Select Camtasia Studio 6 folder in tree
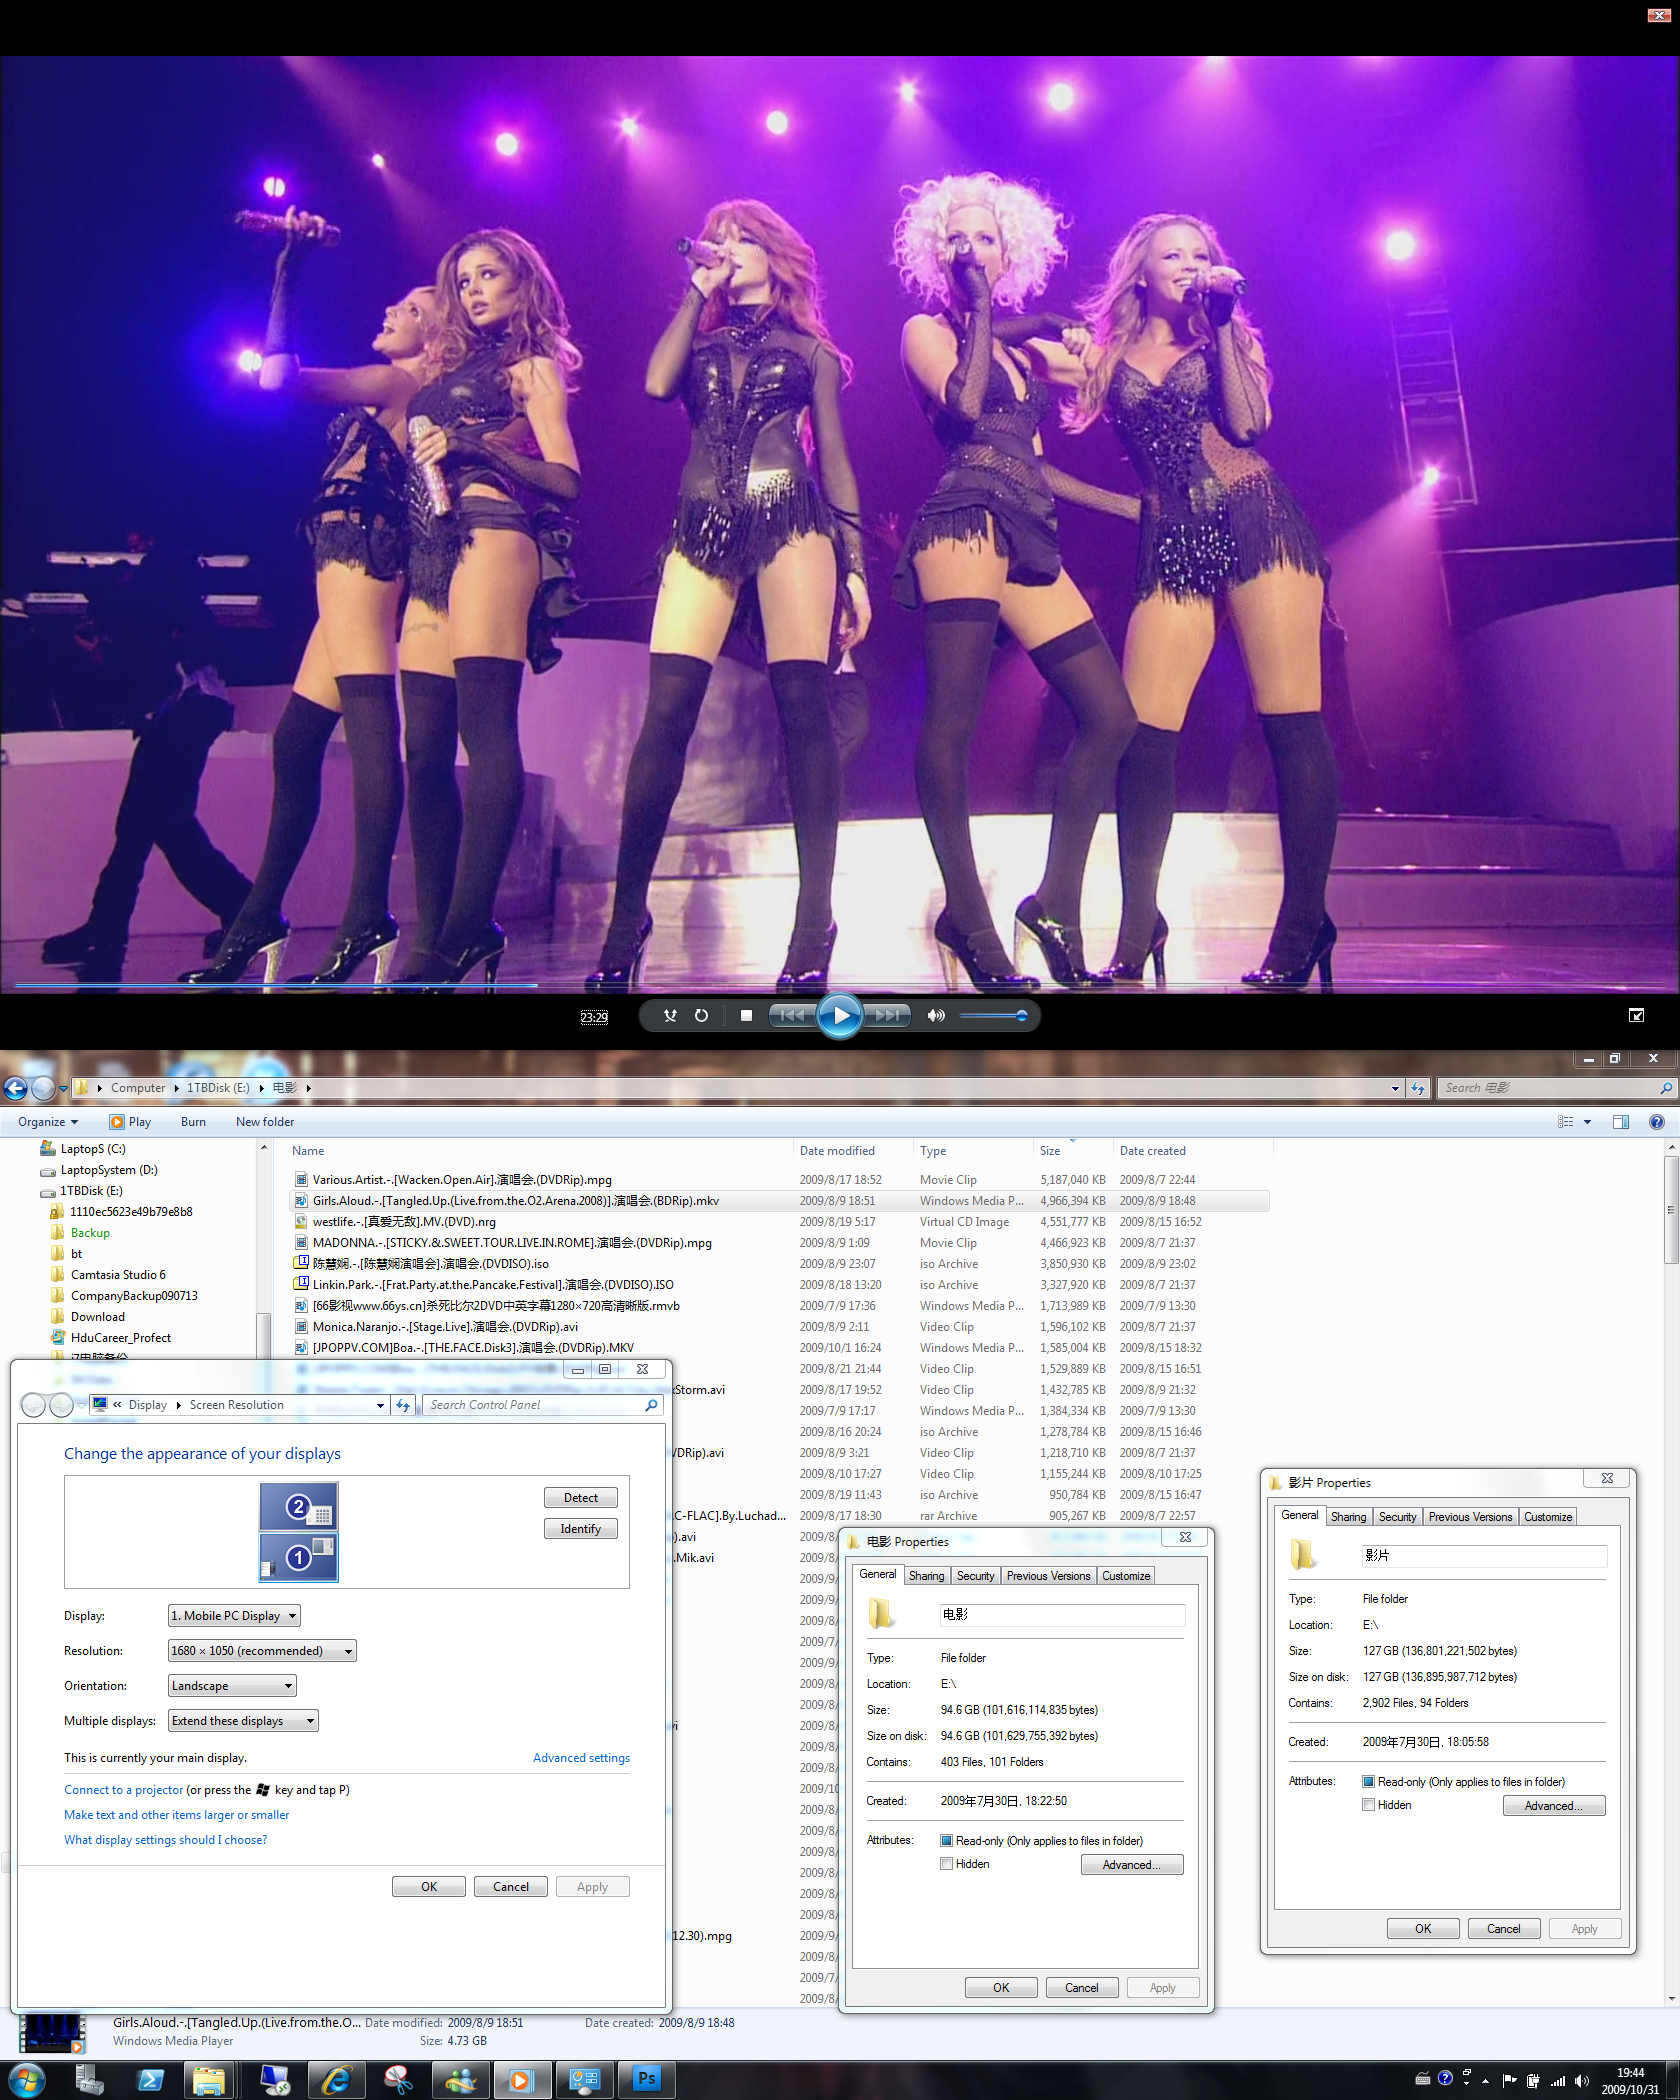This screenshot has width=1680, height=2100. click(x=118, y=1275)
